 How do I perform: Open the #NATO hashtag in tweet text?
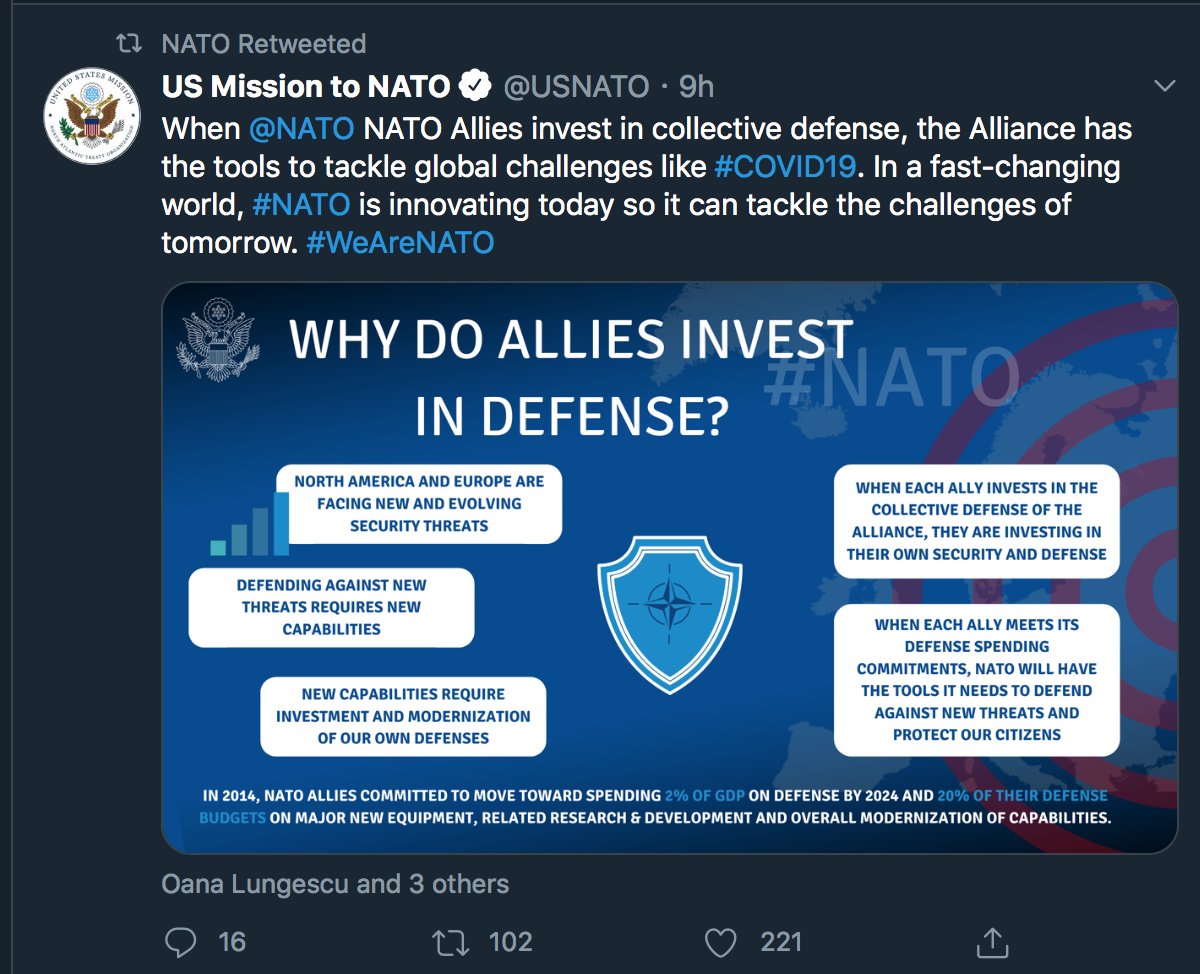click(301, 204)
